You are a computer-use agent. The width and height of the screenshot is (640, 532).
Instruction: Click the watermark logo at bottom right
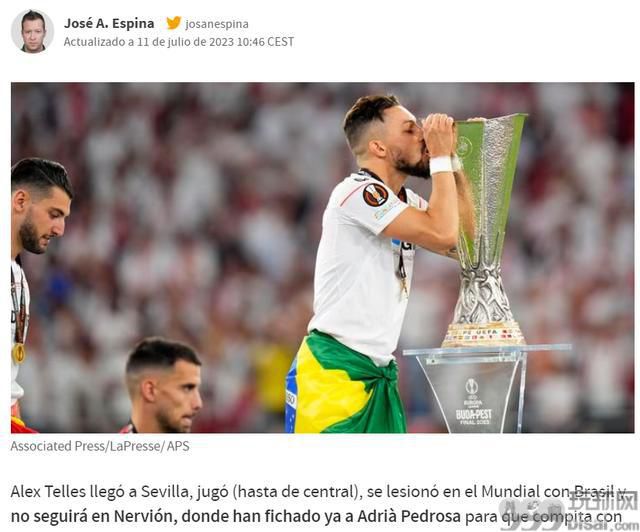pos(567,510)
